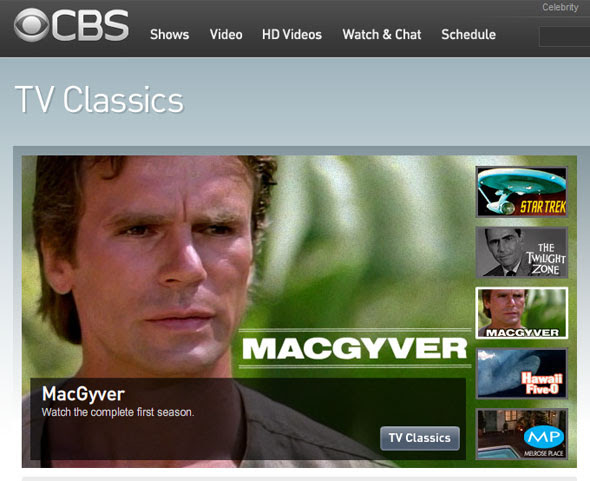This screenshot has height=481, width=590.
Task: Click the MacGyver featured banner image
Action: click(x=245, y=263)
